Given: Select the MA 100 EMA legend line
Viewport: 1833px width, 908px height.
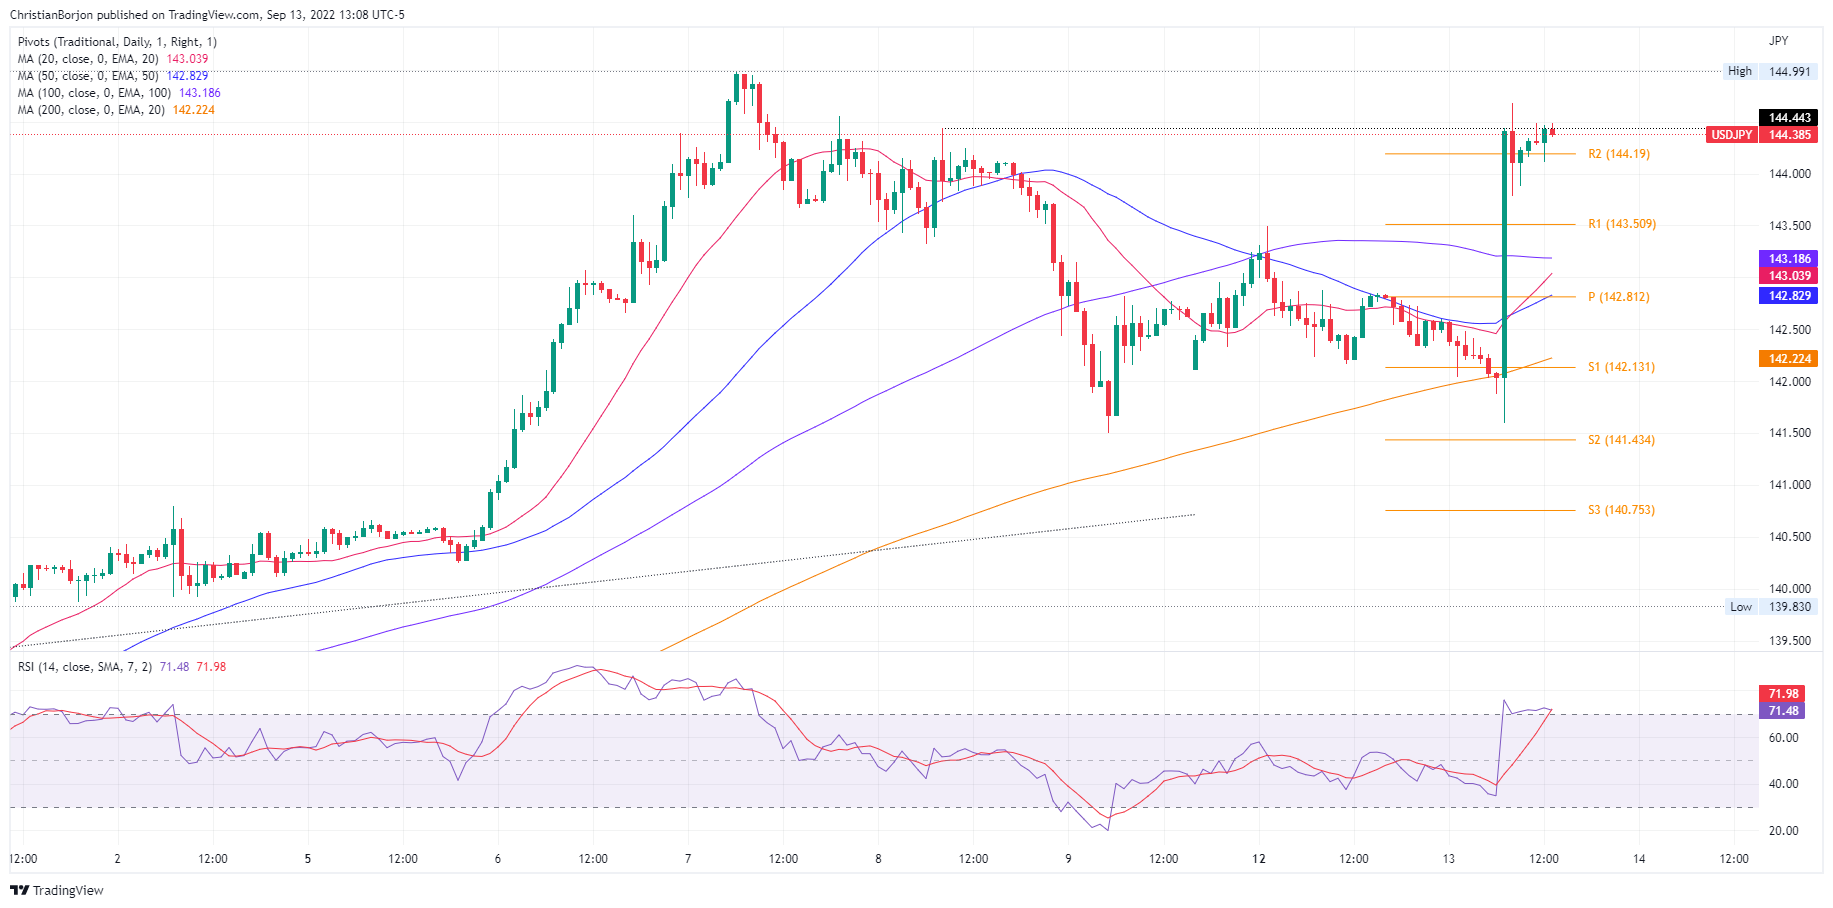Looking at the screenshot, I should pyautogui.click(x=119, y=93).
